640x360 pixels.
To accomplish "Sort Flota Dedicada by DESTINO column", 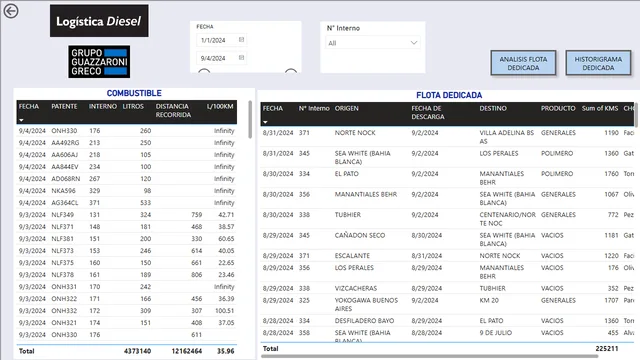I will point(493,109).
